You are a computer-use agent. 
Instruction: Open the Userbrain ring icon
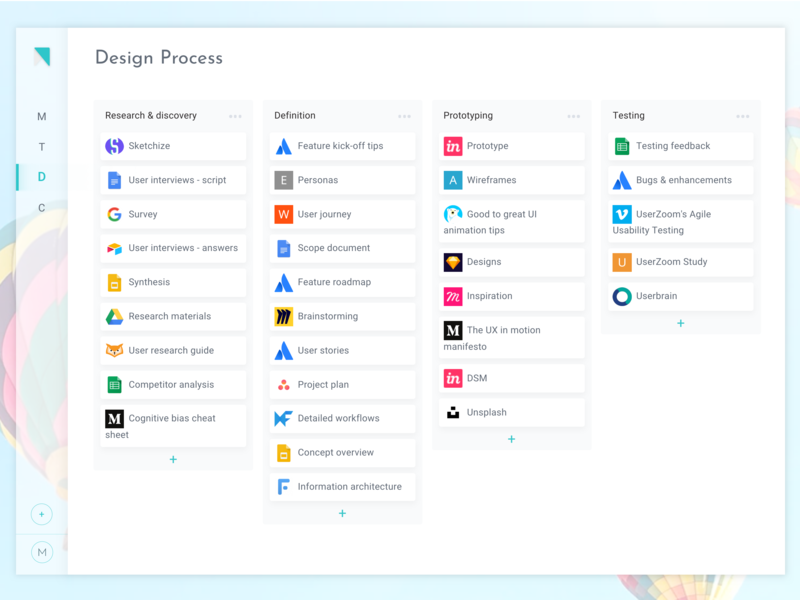[x=622, y=296]
